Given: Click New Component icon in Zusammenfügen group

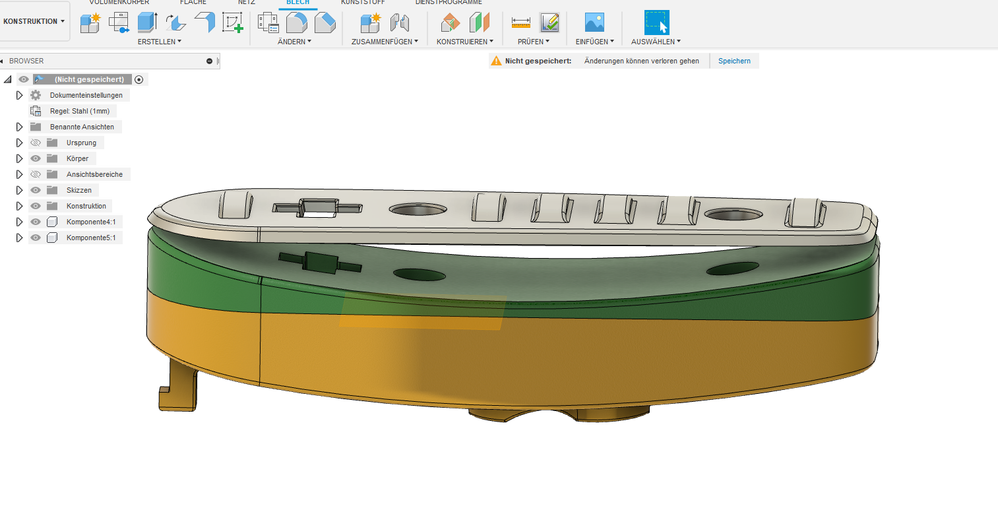Looking at the screenshot, I should pyautogui.click(x=370, y=23).
